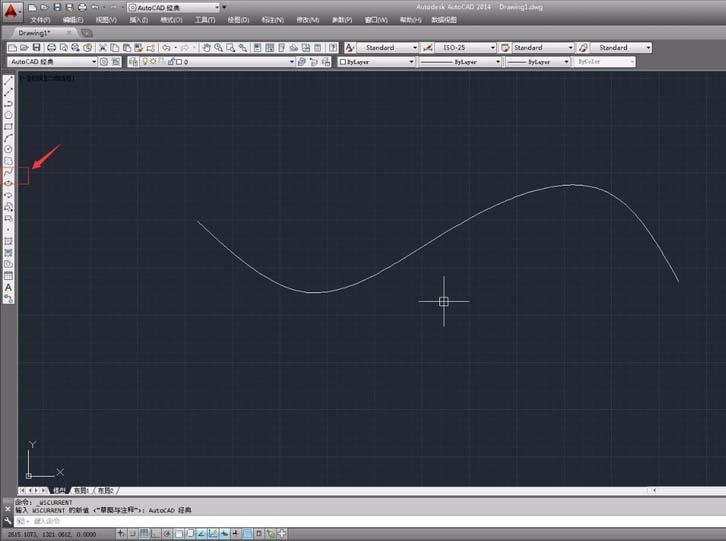Open the linetype ByLayer dropdown
Image resolution: width=726 pixels, height=541 pixels.
point(498,62)
